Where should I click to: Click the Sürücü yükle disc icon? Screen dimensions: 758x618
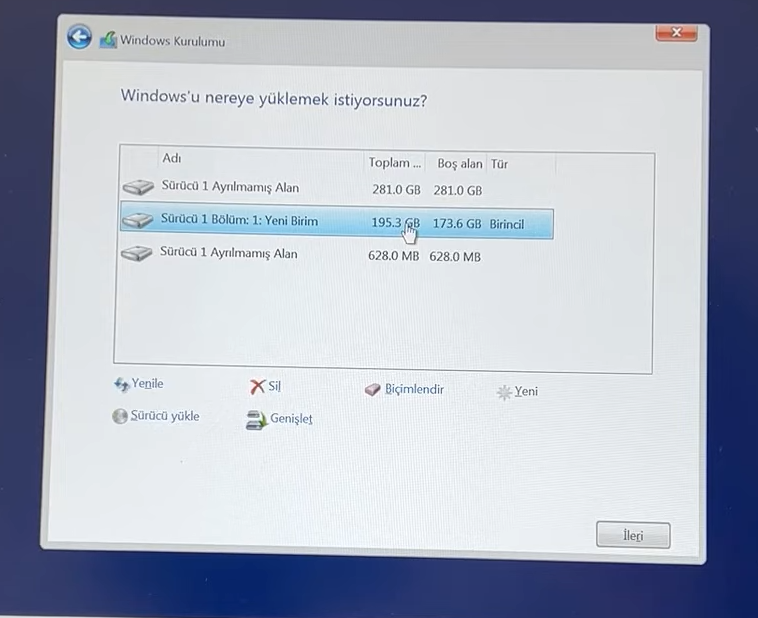point(119,416)
